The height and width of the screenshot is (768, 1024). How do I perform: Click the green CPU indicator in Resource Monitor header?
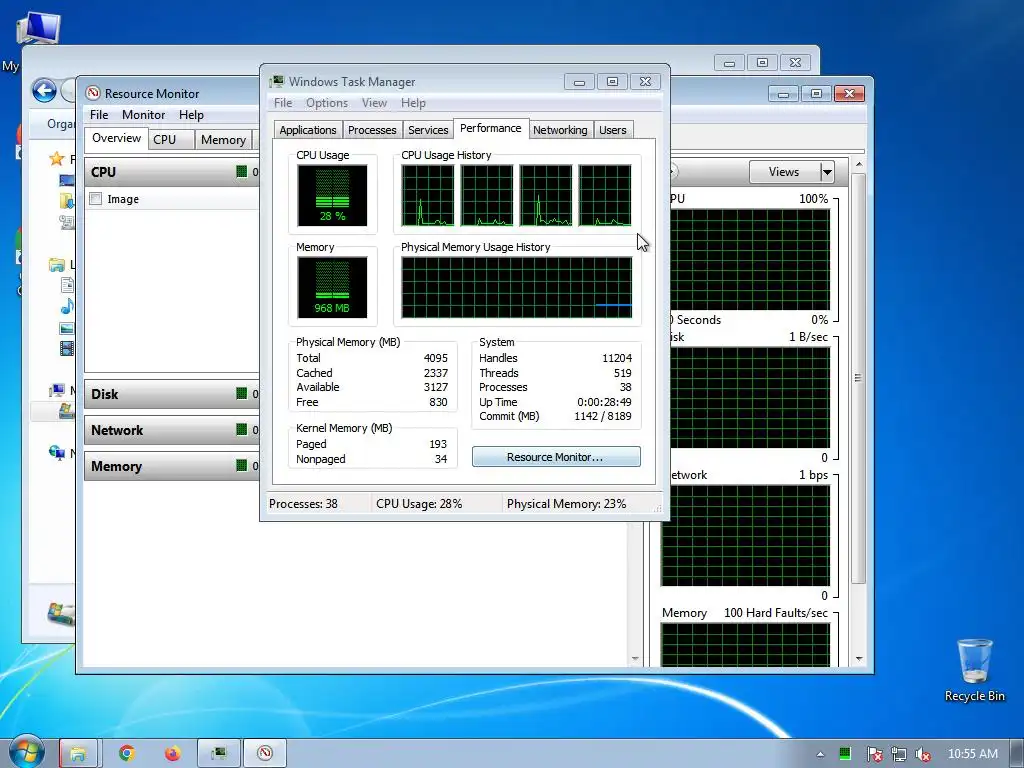pos(242,172)
